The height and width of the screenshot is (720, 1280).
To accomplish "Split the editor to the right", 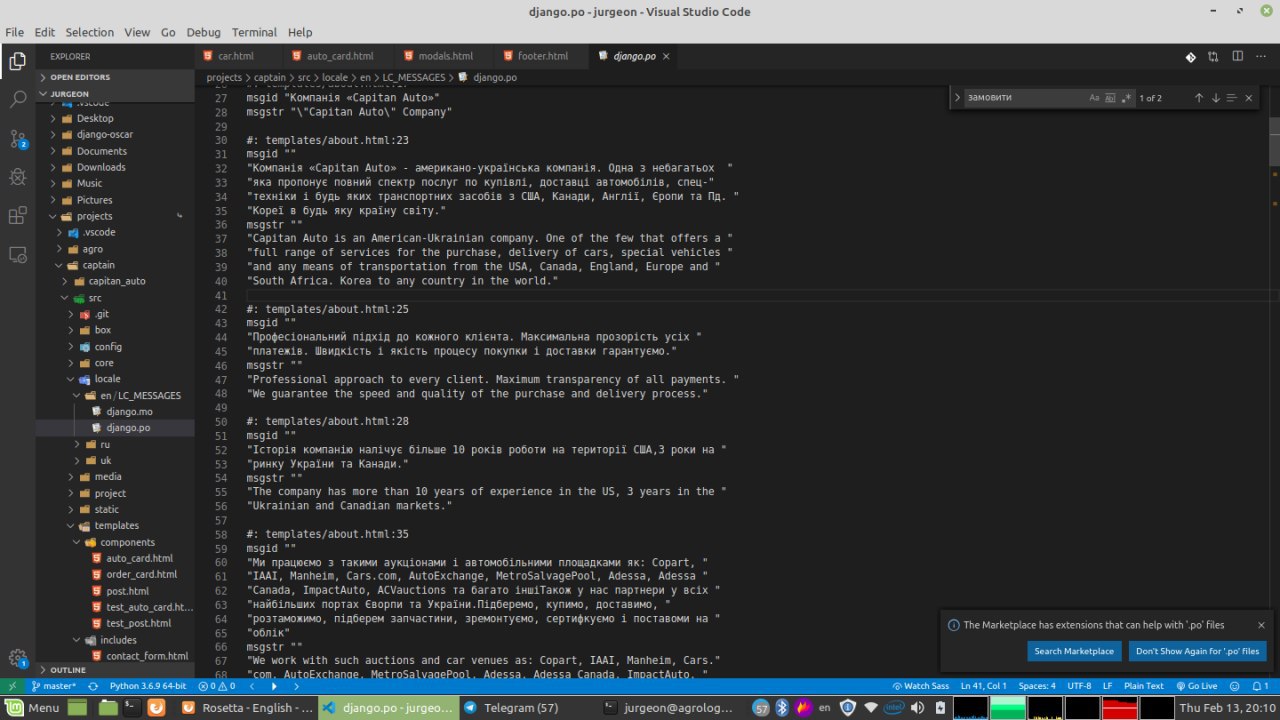I will coord(1235,57).
